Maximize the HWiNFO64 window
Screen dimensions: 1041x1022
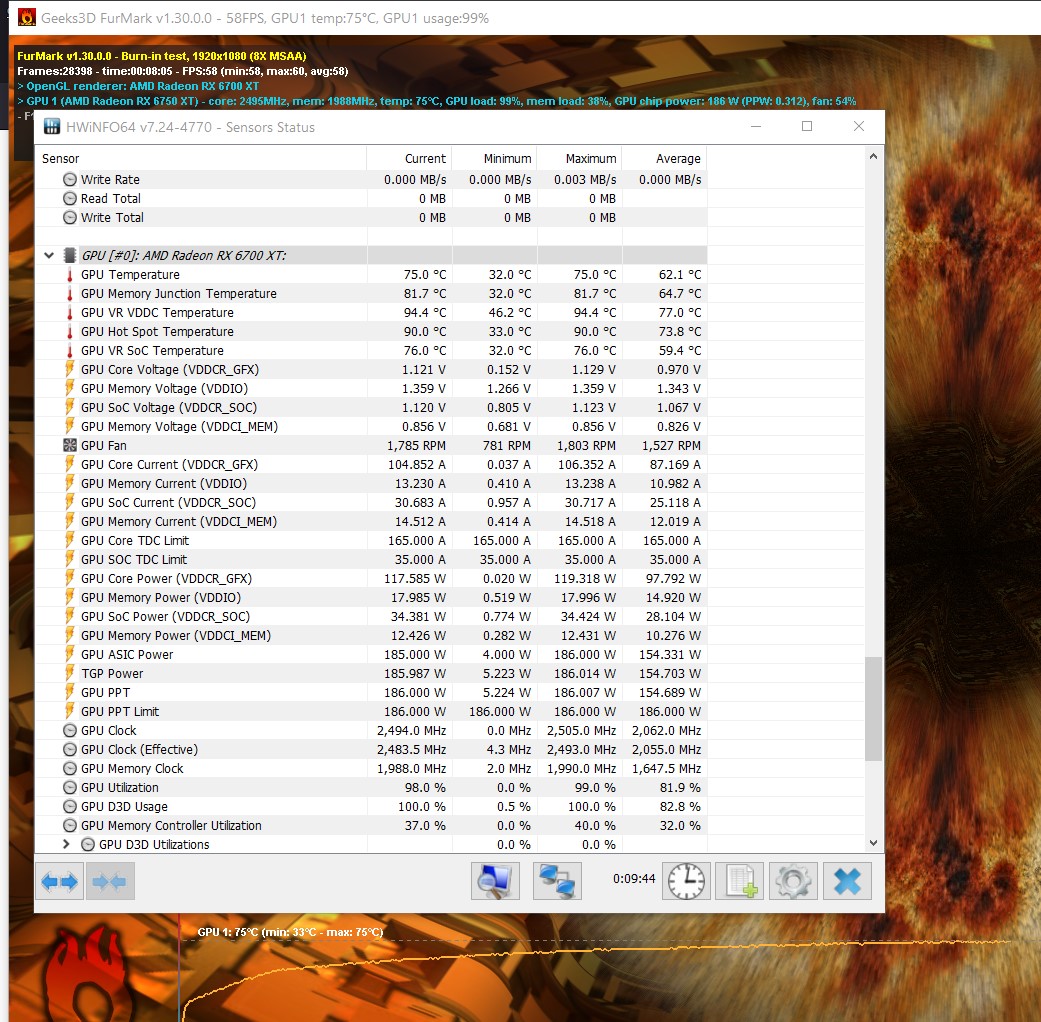point(807,126)
